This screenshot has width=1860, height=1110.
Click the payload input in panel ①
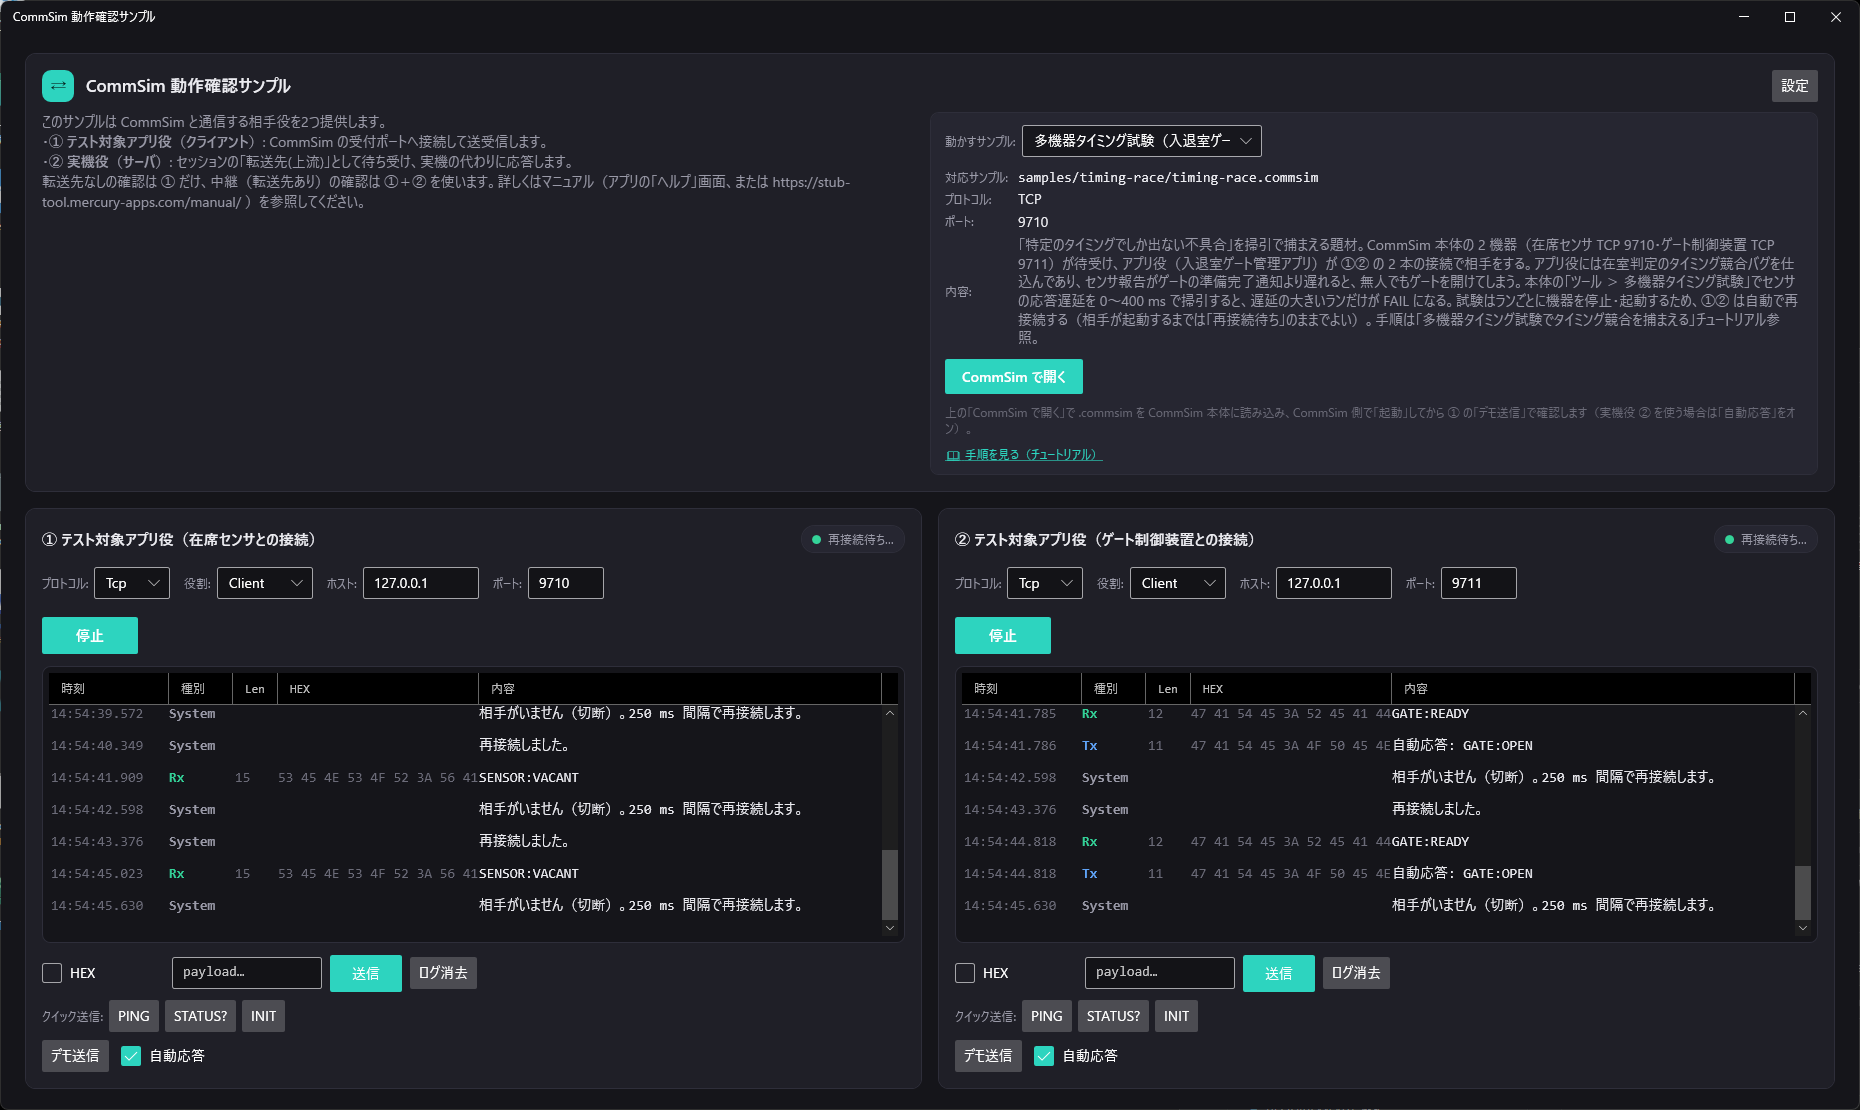[x=247, y=973]
